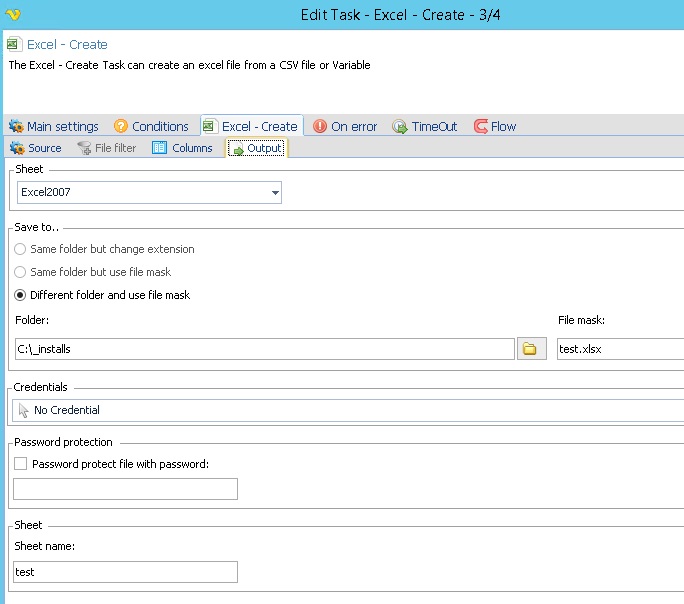Click the folder browse icon button
This screenshot has height=604, width=684.
(x=531, y=349)
